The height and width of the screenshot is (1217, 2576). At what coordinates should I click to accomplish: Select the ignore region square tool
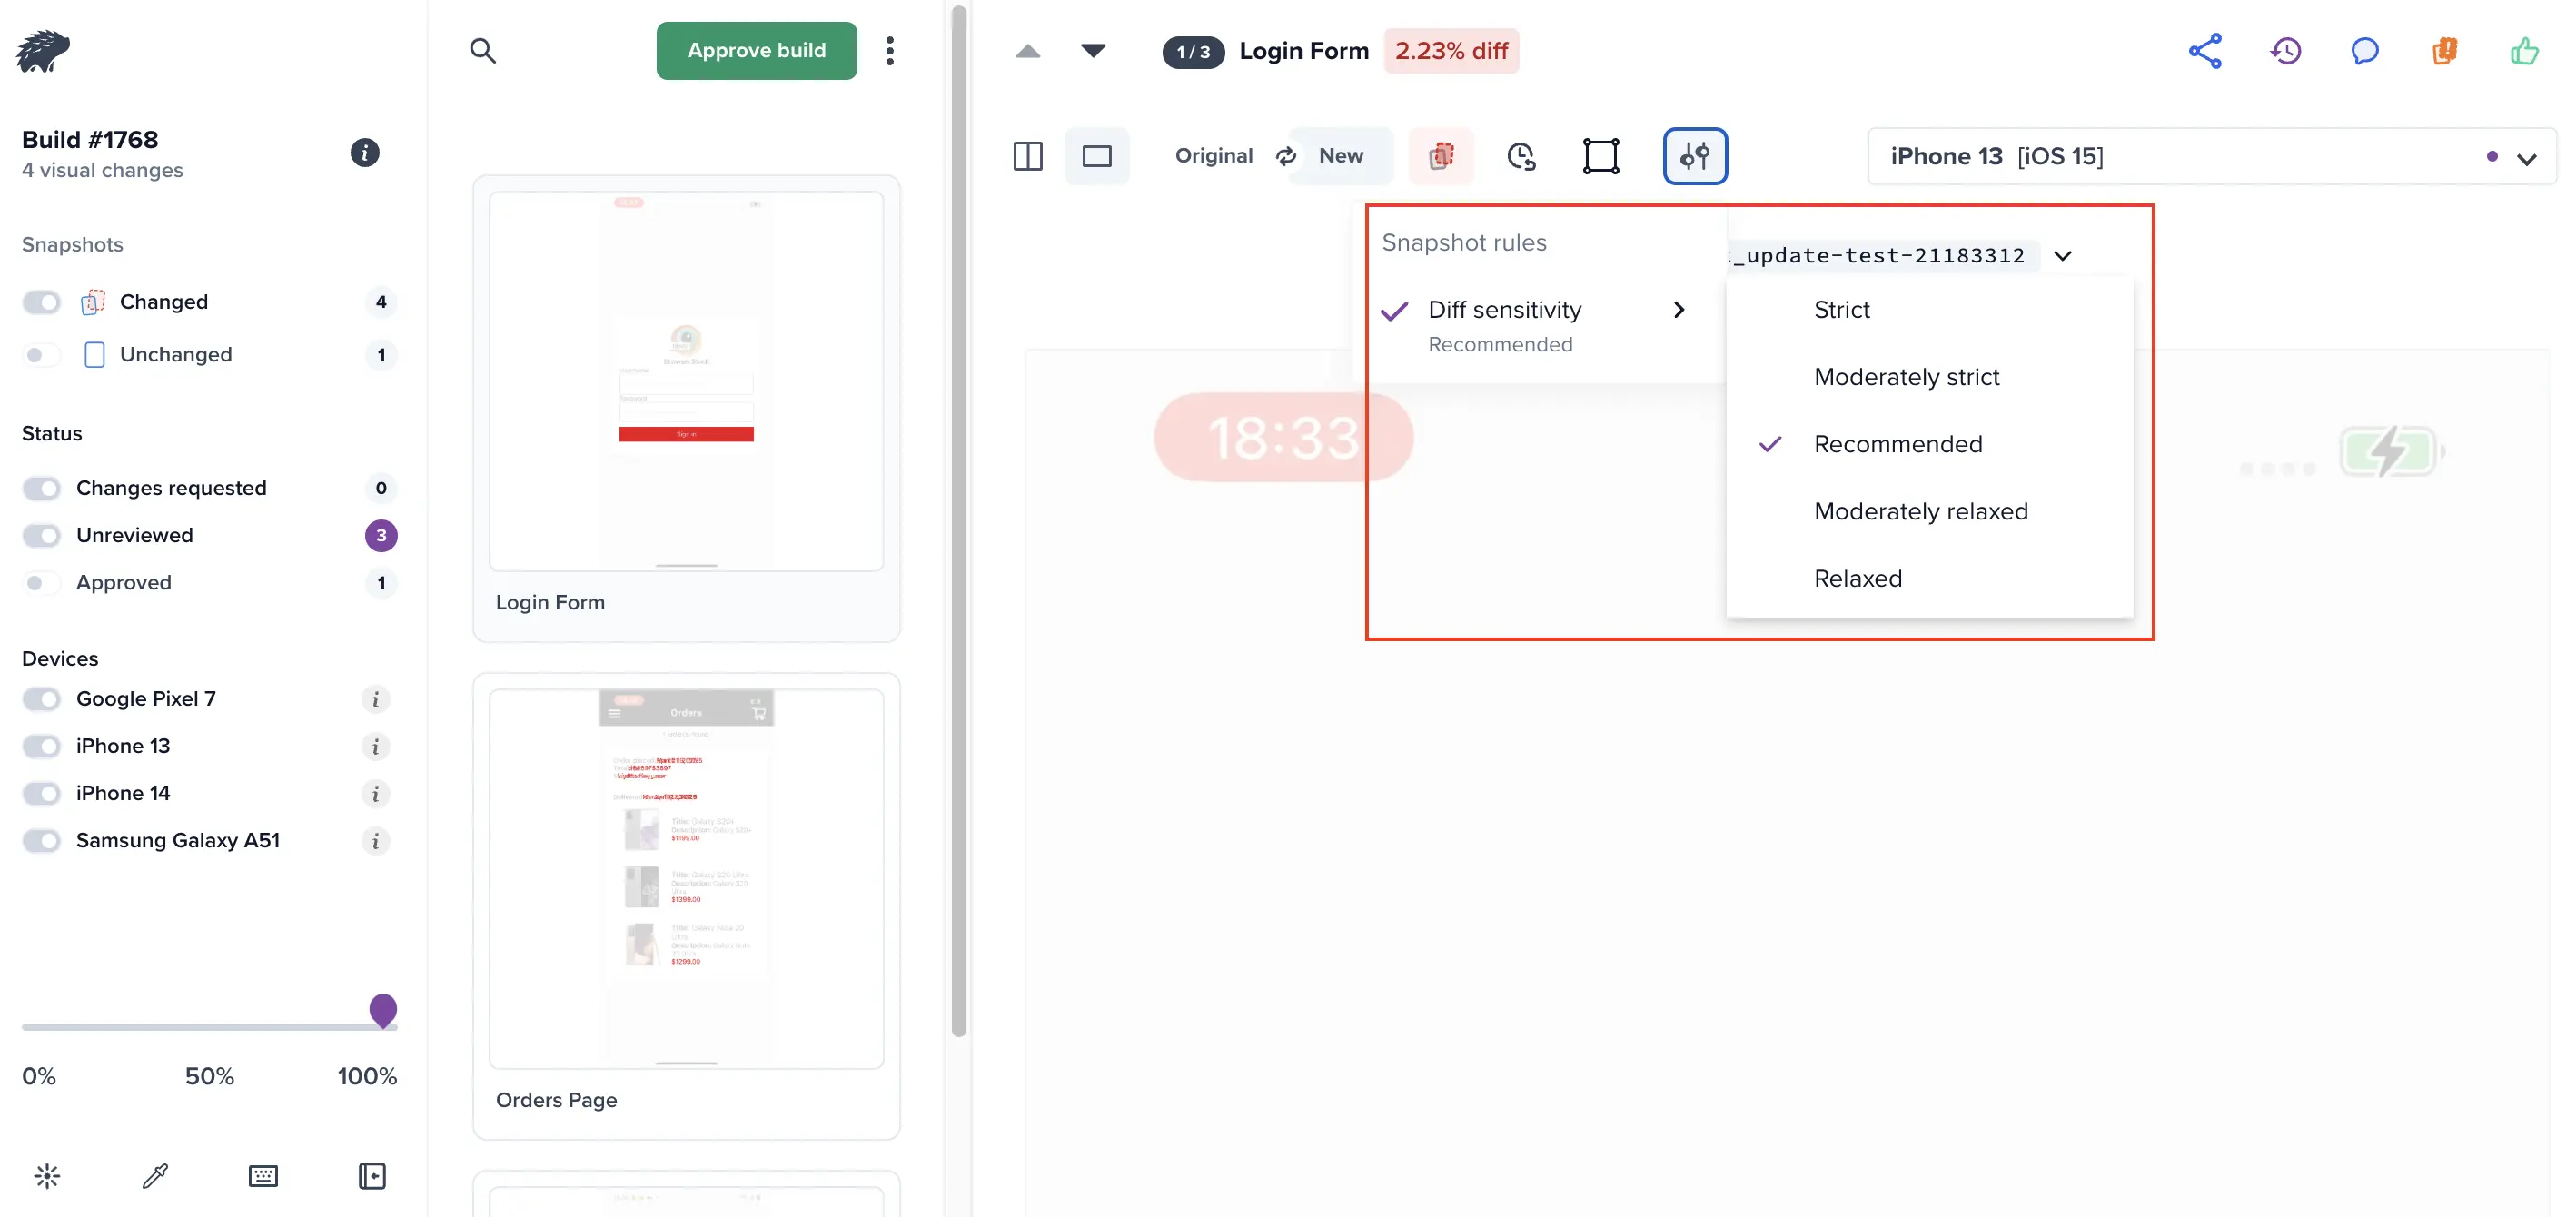point(1600,156)
